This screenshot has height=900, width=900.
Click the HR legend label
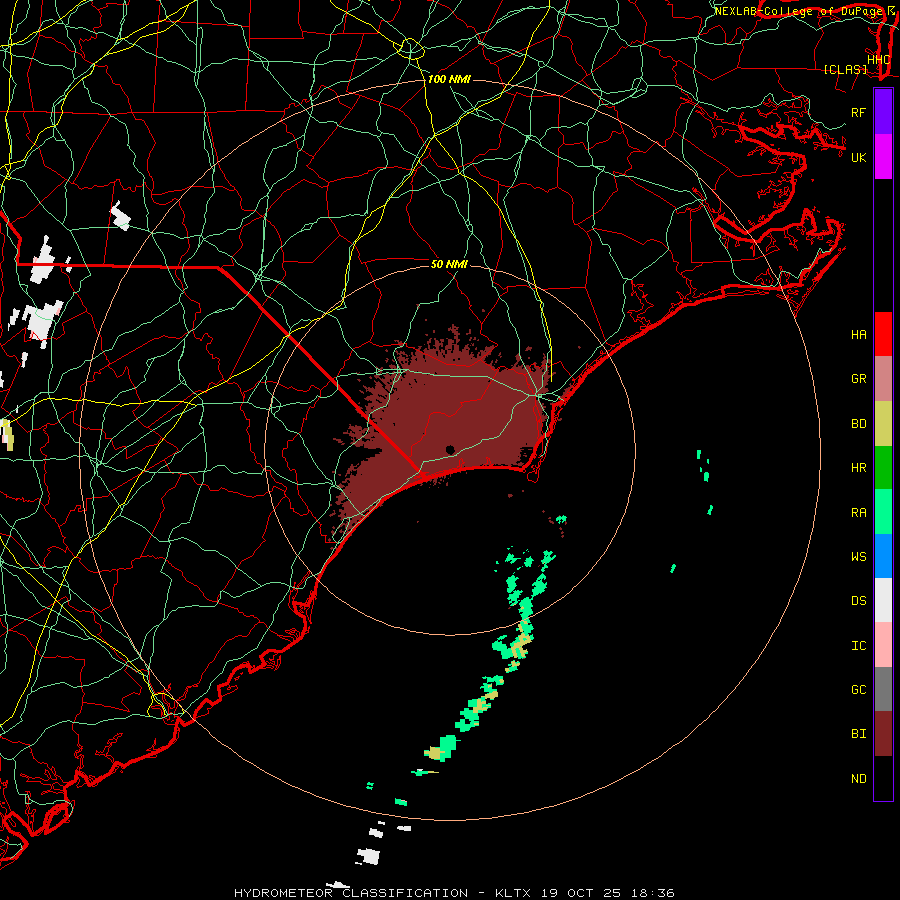point(858,468)
